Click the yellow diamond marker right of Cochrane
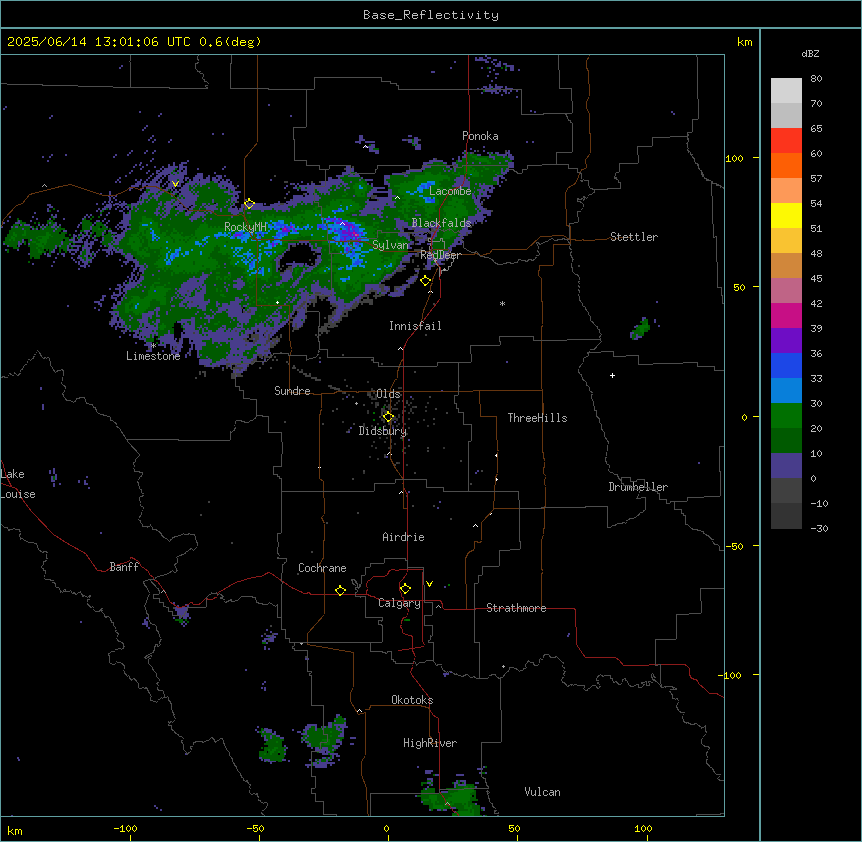The image size is (862, 842). pos(340,590)
